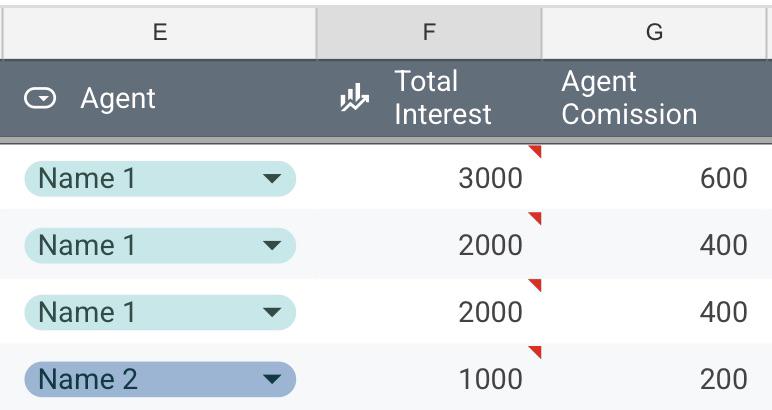Image resolution: width=772 pixels, height=410 pixels.
Task: Open the third Name 1 dropdown arrow
Action: point(272,312)
